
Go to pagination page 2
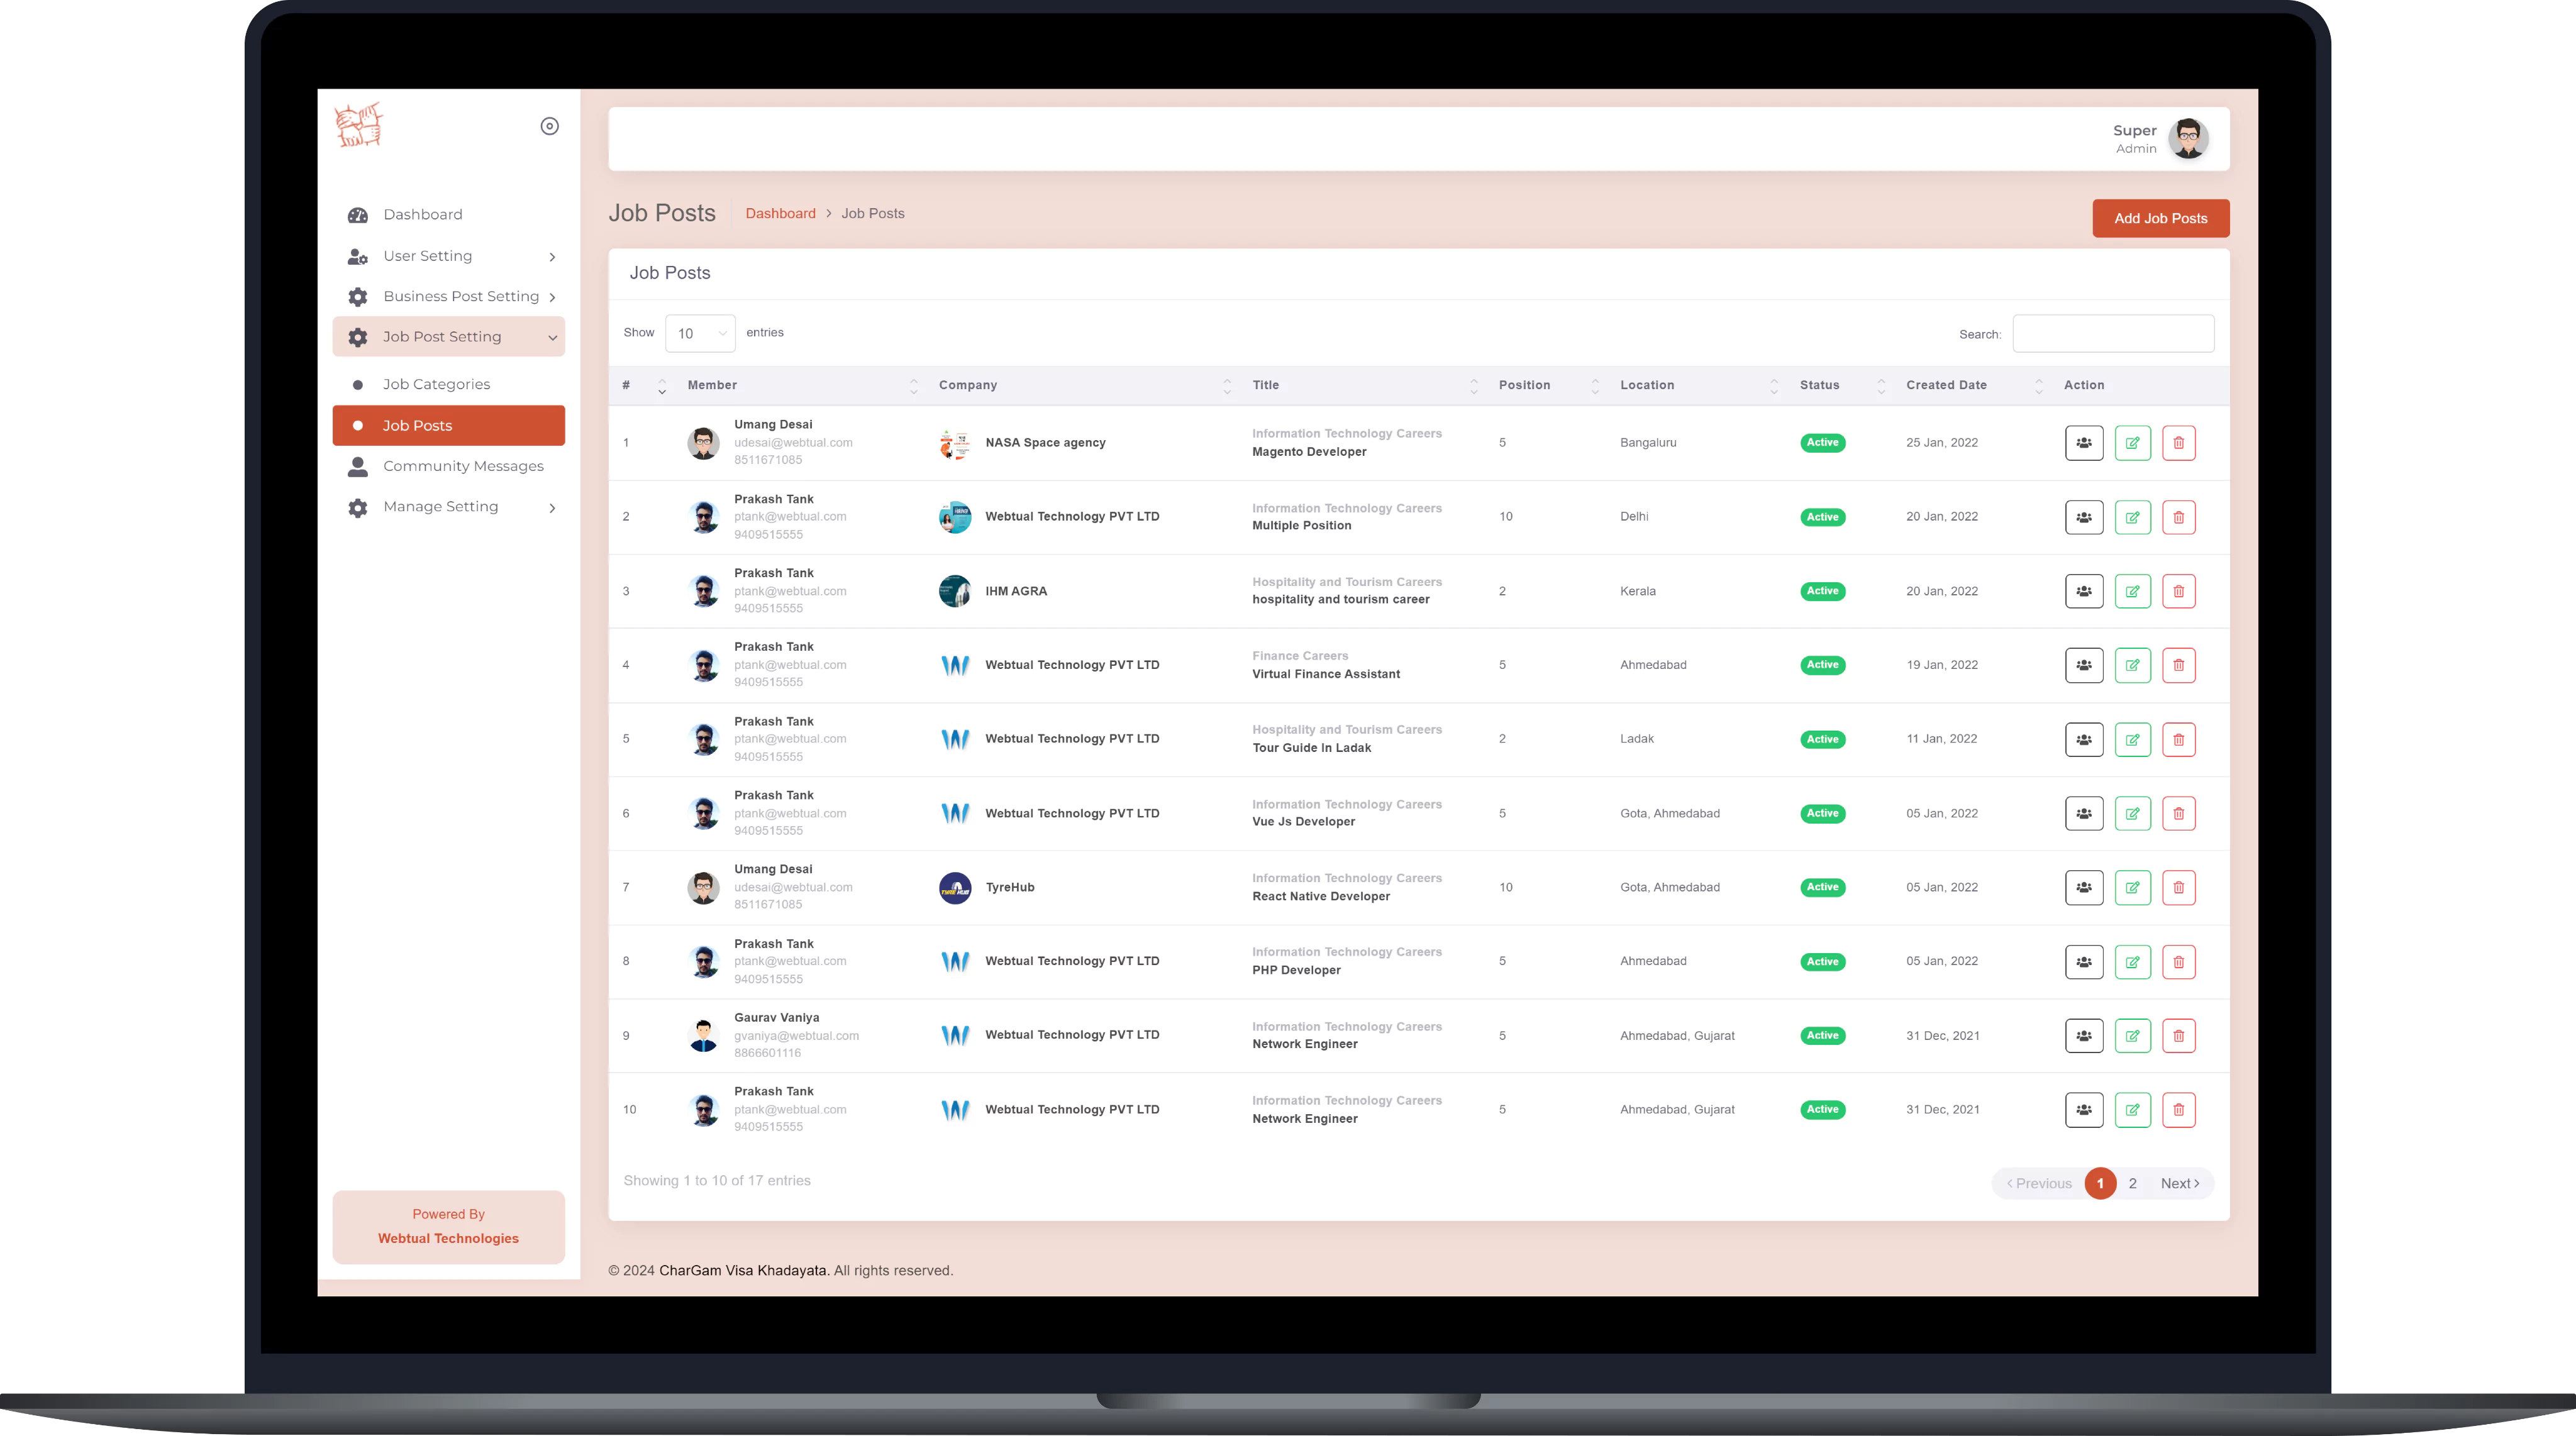point(2132,1183)
